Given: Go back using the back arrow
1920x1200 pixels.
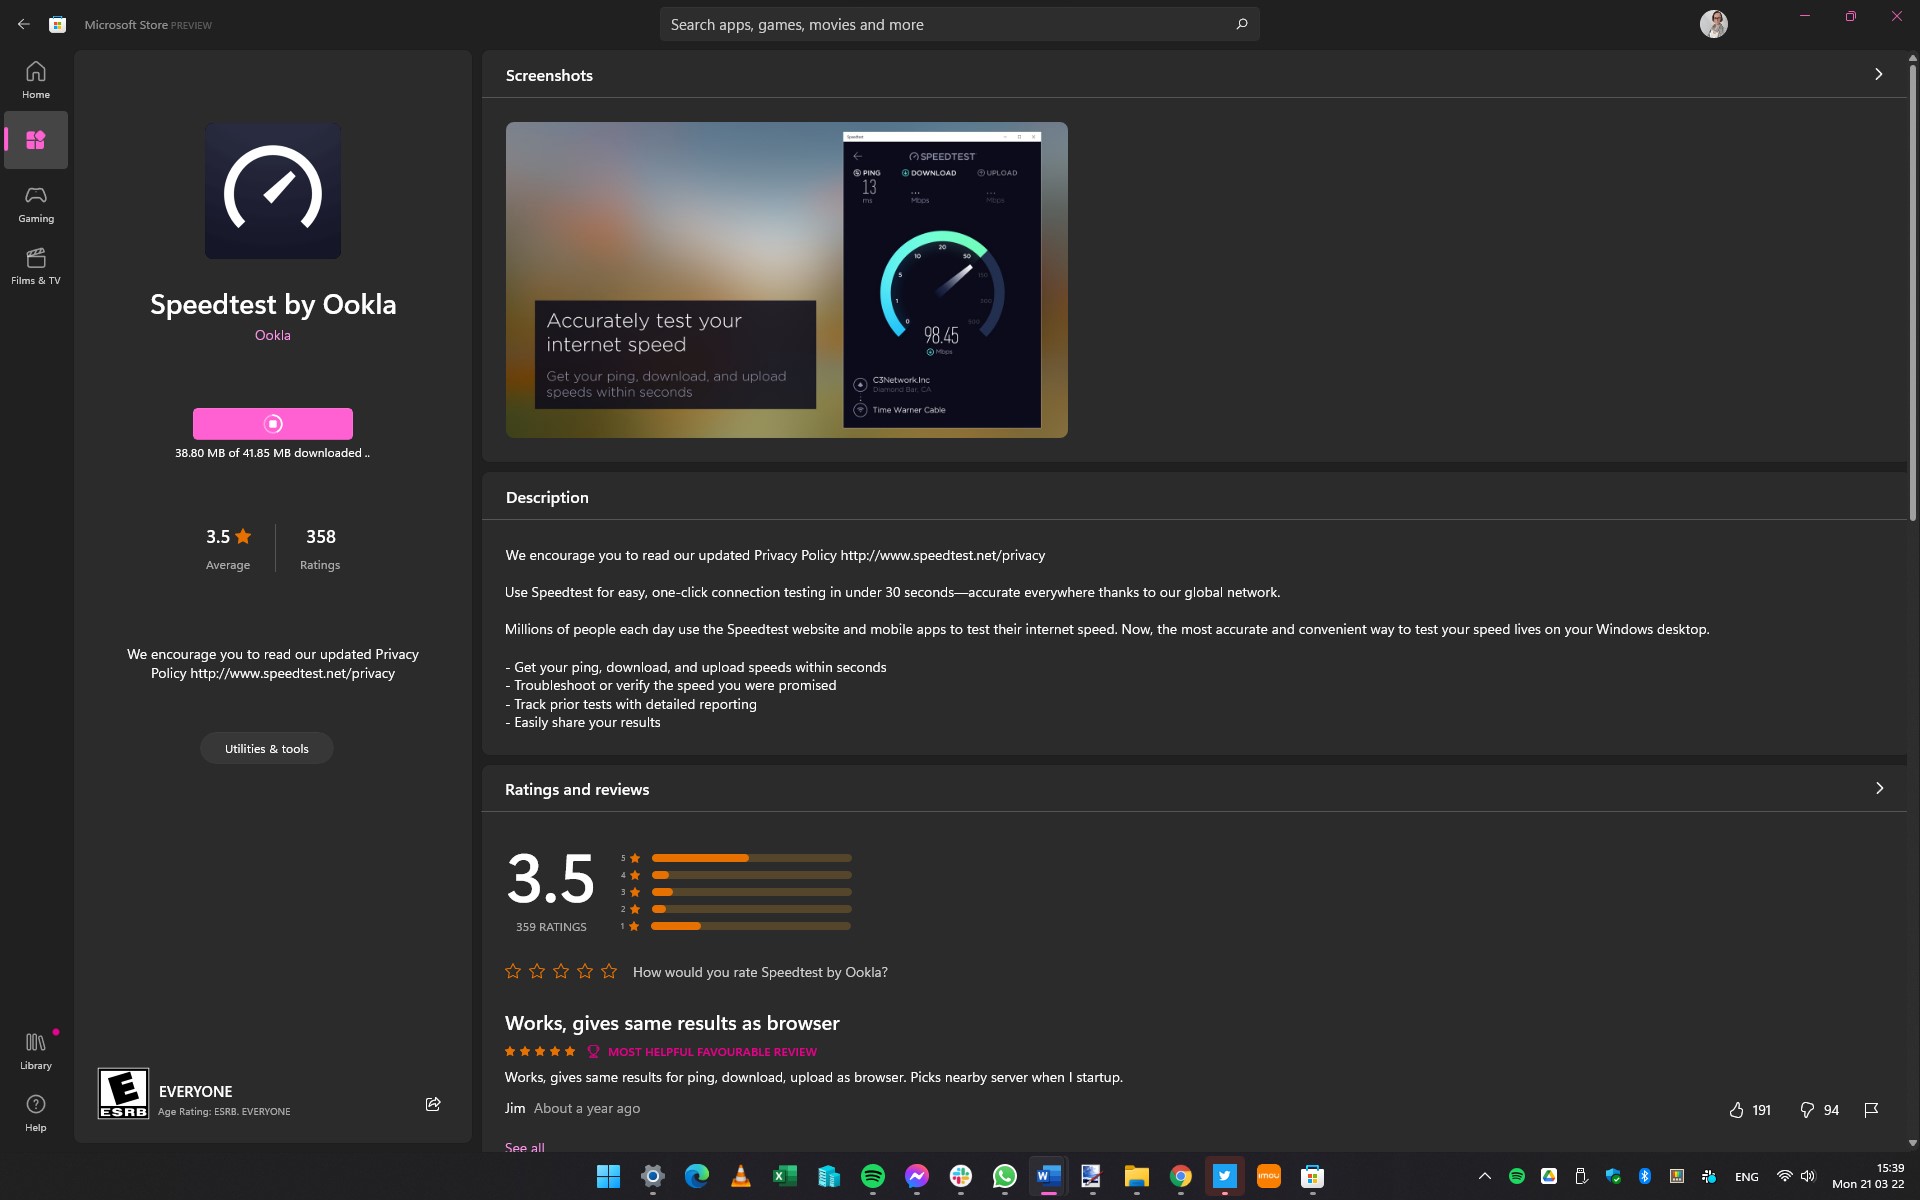Looking at the screenshot, I should (23, 24).
